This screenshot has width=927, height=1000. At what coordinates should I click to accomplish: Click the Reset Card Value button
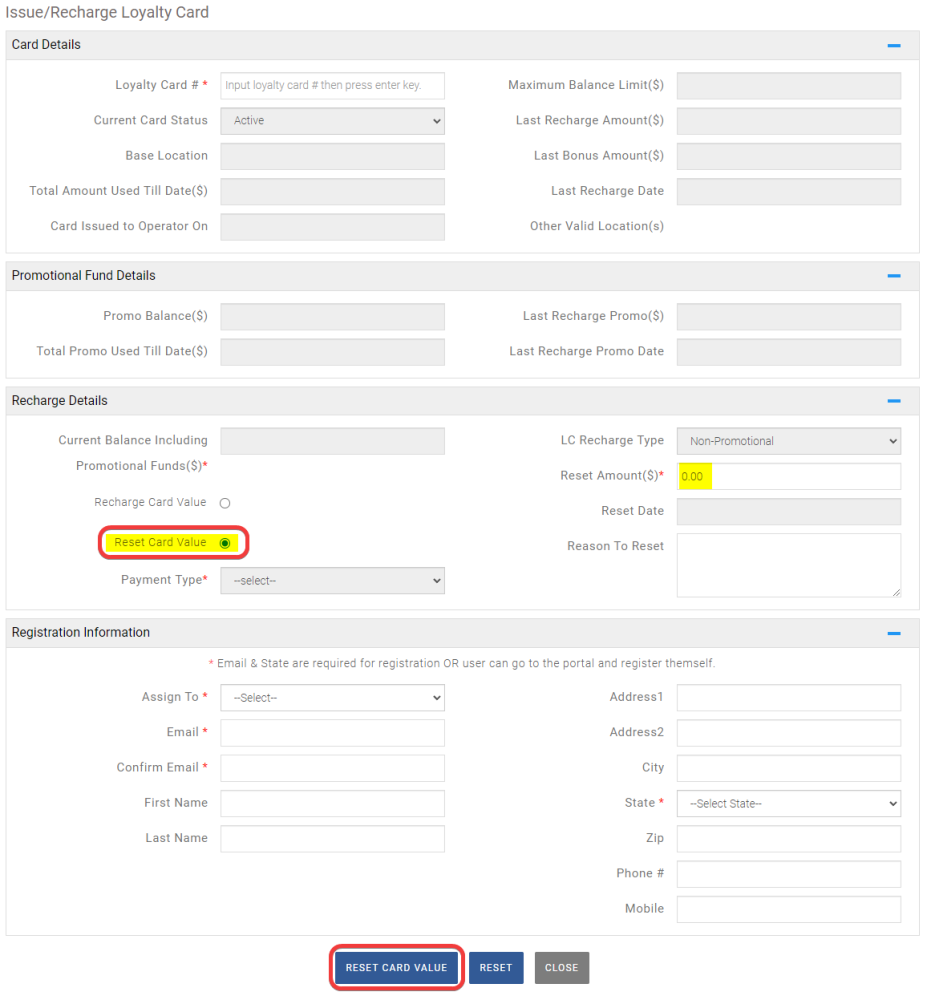tap(396, 967)
